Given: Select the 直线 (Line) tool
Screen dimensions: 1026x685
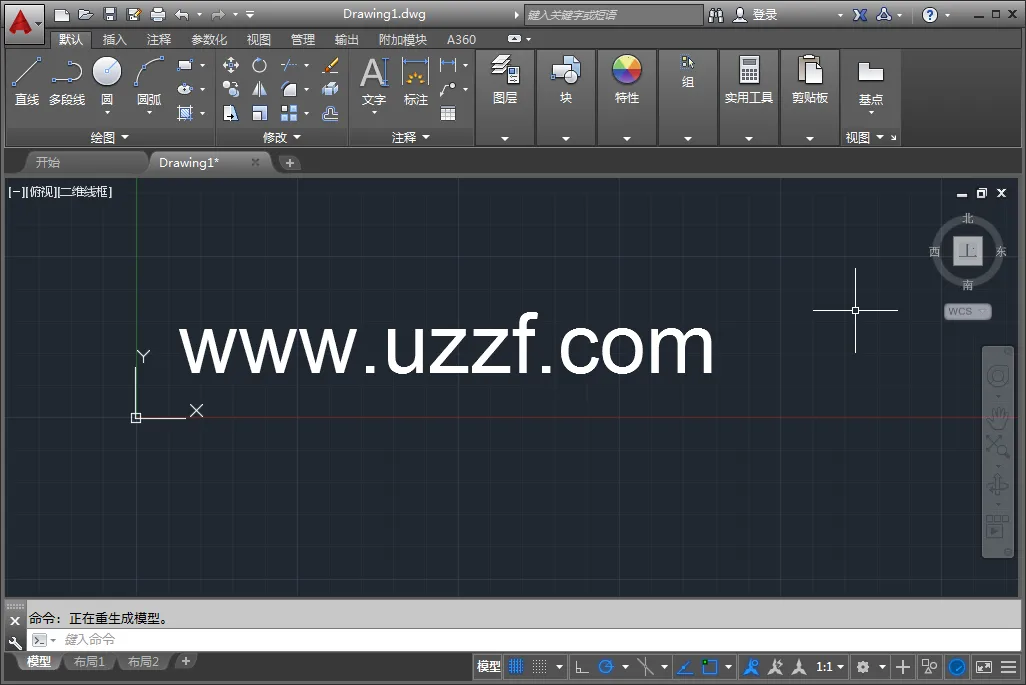Looking at the screenshot, I should click(27, 80).
